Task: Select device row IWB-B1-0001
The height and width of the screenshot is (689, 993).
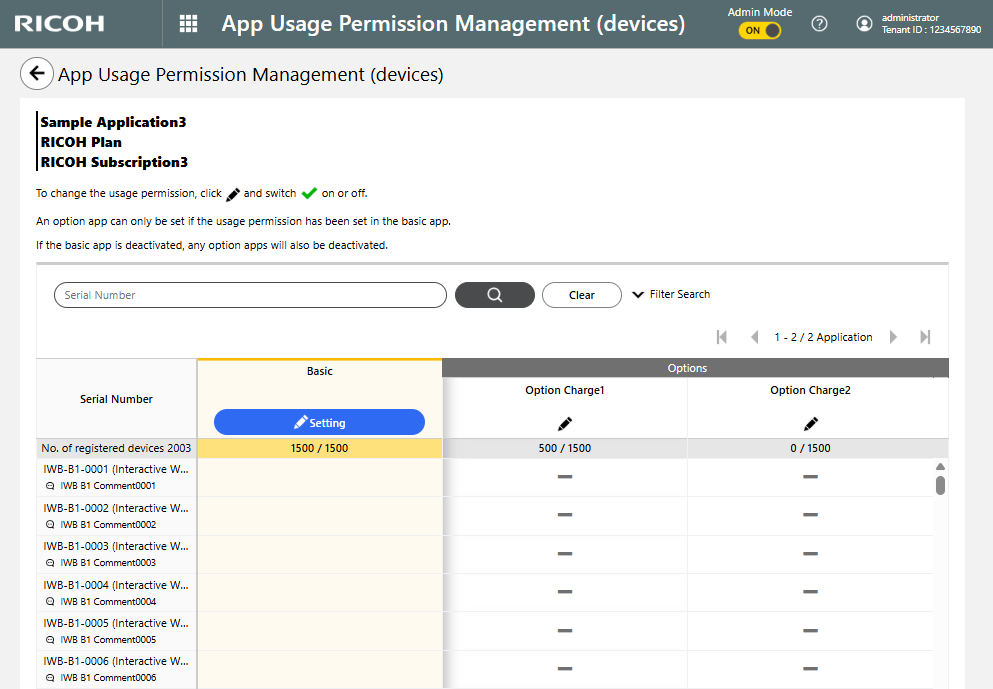Action: tap(116, 468)
